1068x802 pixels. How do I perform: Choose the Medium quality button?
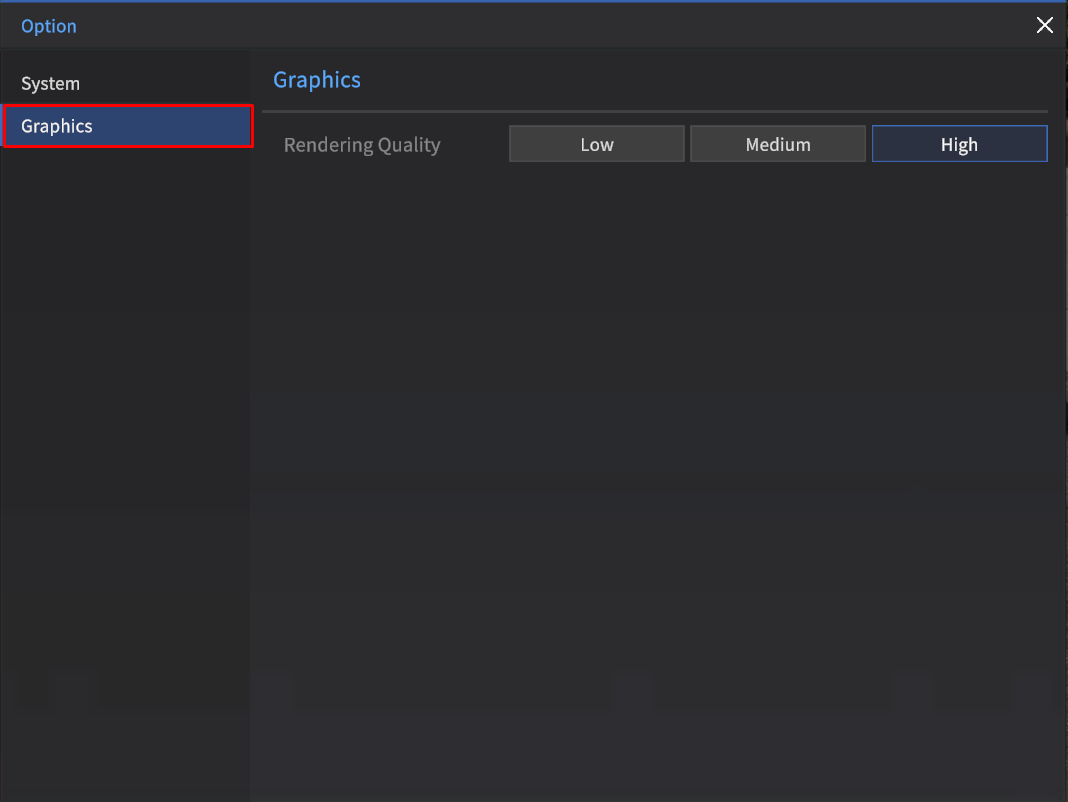[777, 144]
